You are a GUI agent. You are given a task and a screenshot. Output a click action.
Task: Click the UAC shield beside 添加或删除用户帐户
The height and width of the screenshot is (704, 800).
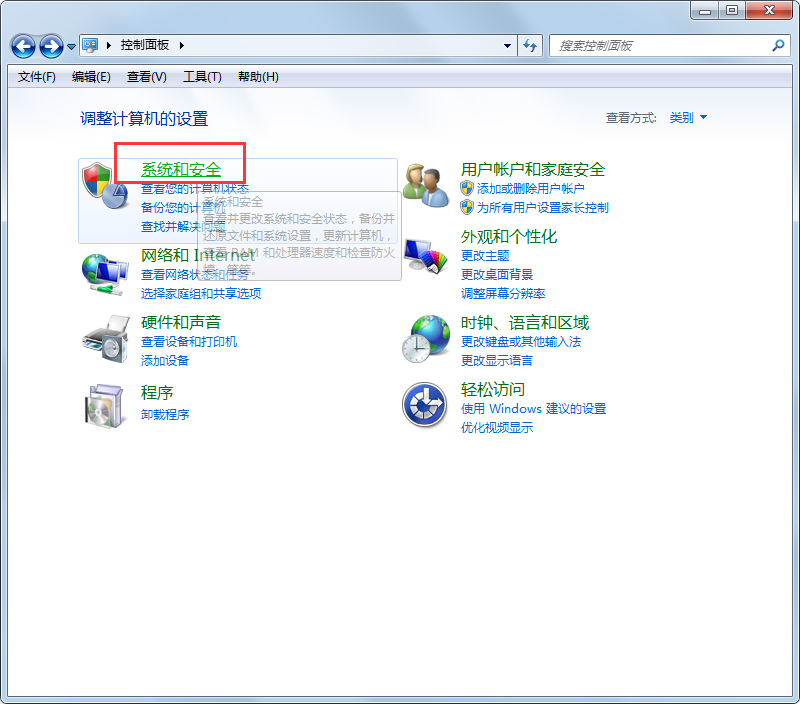[467, 188]
